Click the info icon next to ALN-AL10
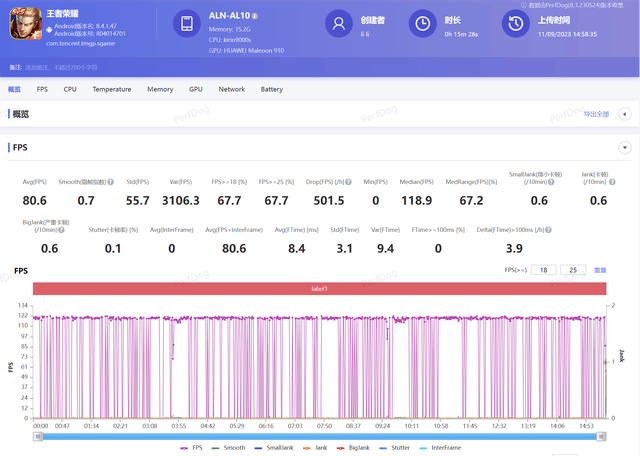Image resolution: width=640 pixels, height=456 pixels. (255, 16)
